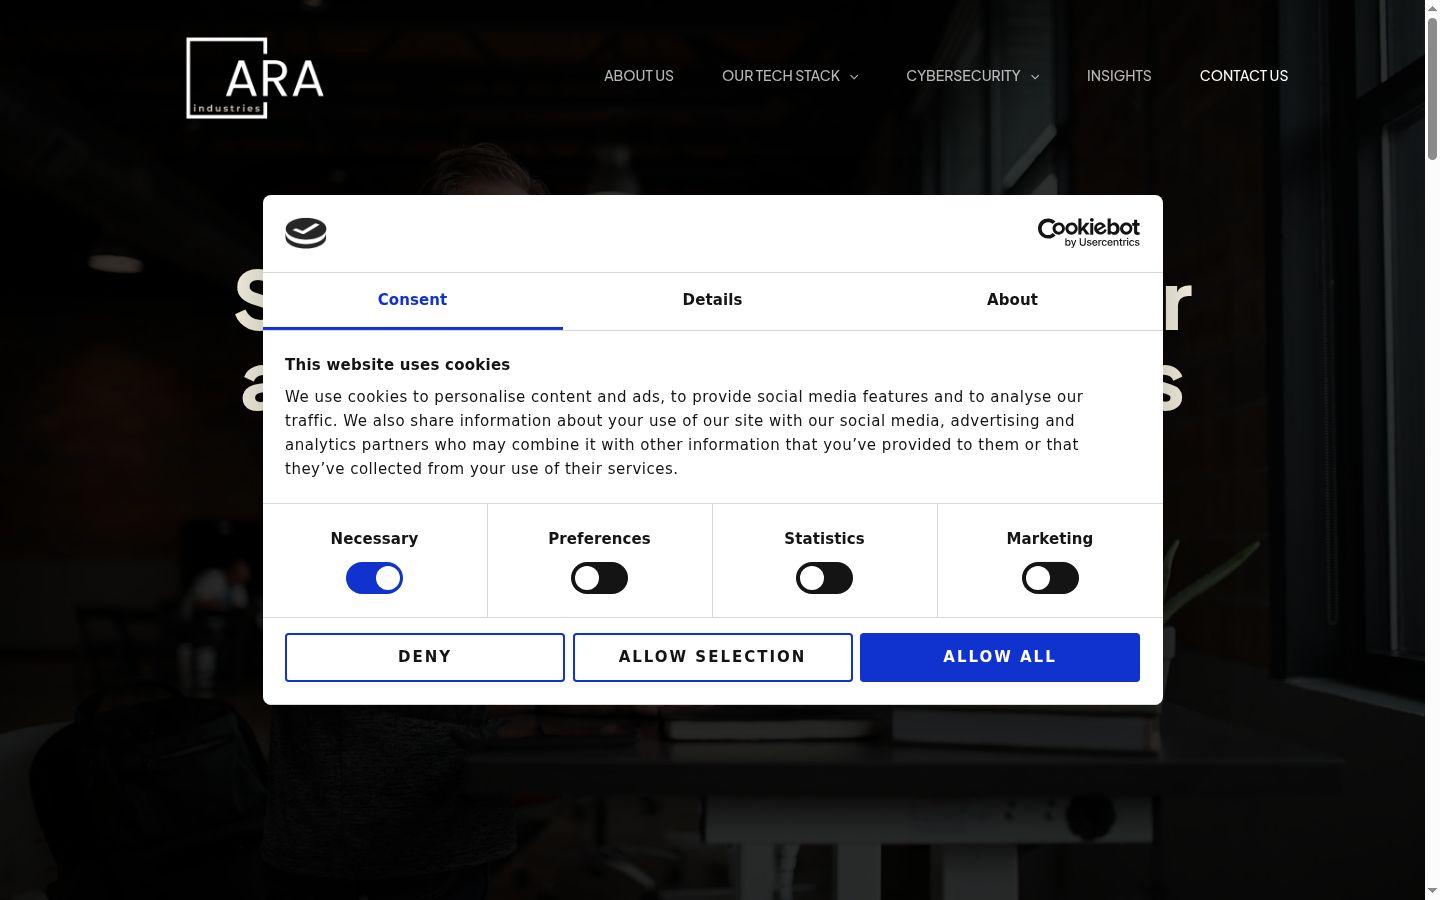Click the page vertical scrollbar thumb
This screenshot has height=900, width=1440.
[x=1432, y=88]
